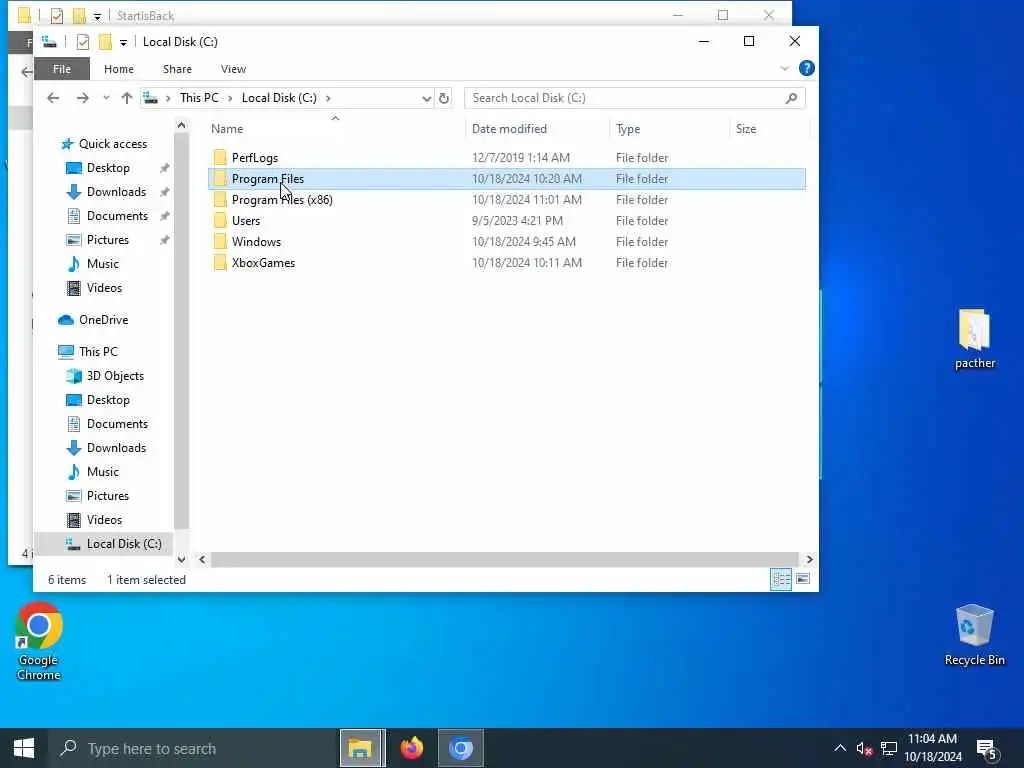
Task: Open the pacther desktop folder
Action: click(x=974, y=340)
